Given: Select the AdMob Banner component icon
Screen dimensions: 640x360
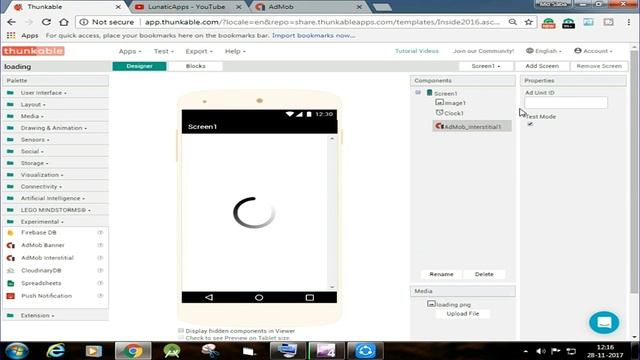Looking at the screenshot, I should (11, 245).
